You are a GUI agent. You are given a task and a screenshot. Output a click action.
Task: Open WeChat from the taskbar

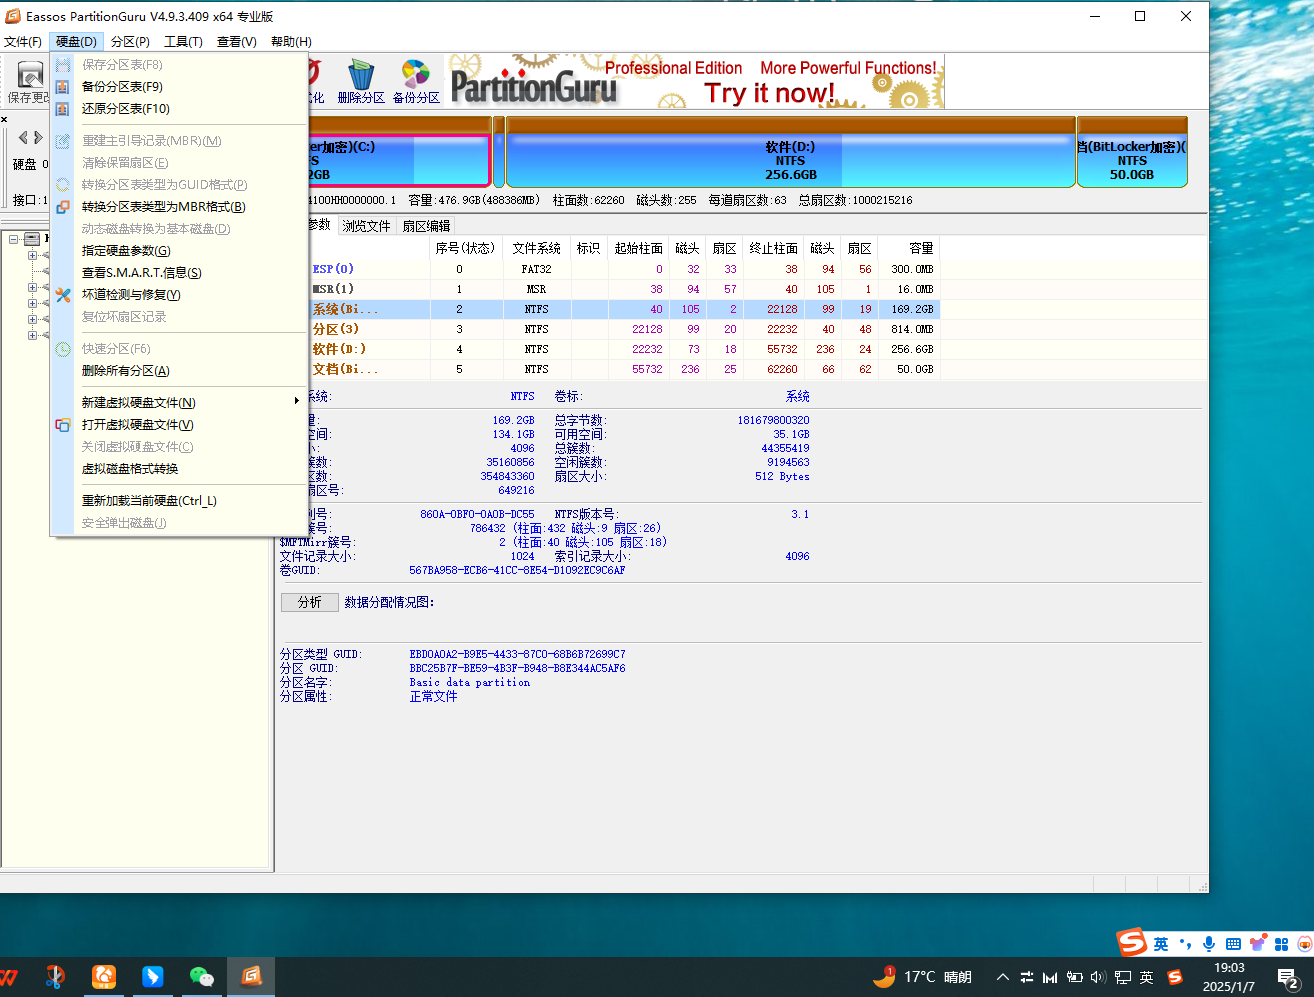coord(202,976)
